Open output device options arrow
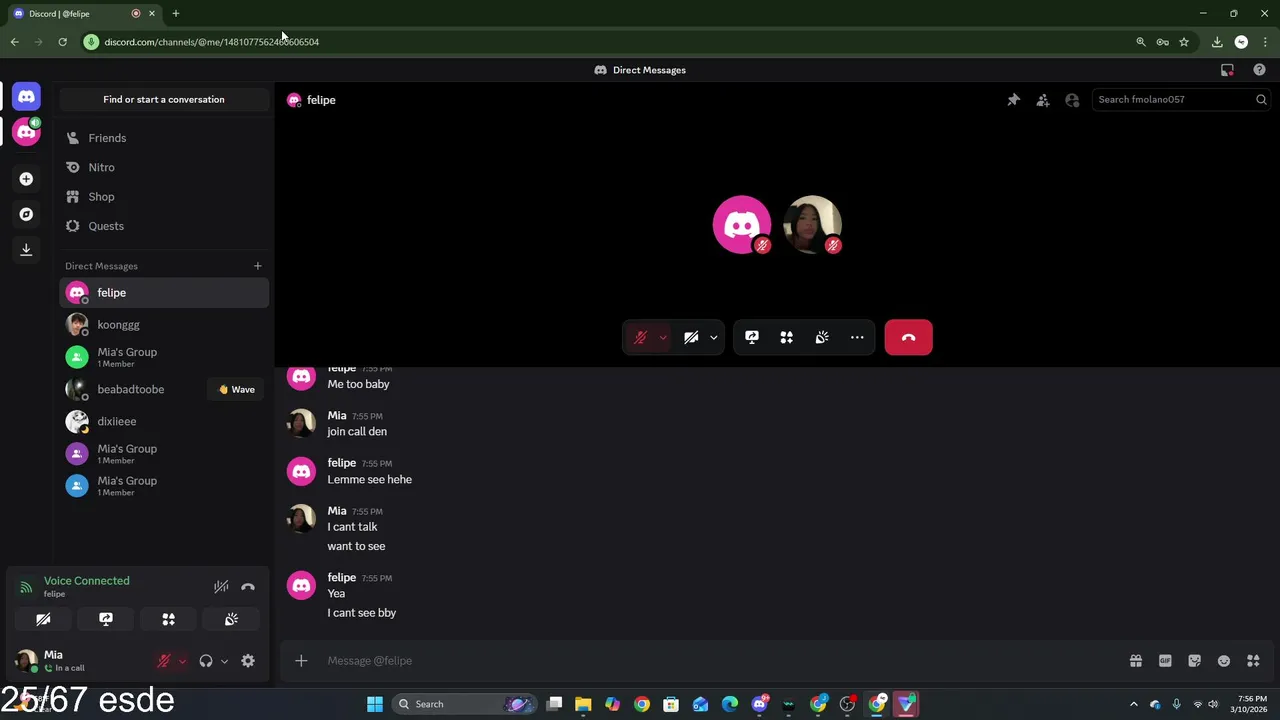Viewport: 1280px width, 720px height. pyautogui.click(x=224, y=661)
